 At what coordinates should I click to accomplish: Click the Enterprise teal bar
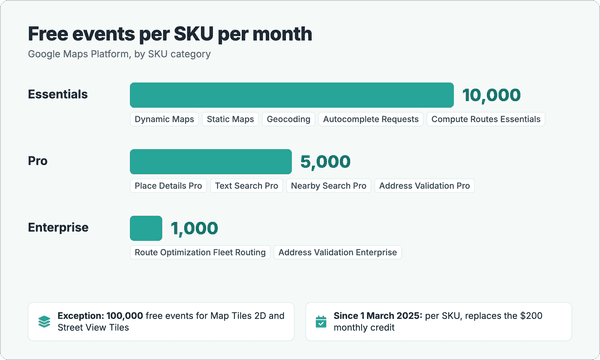pos(146,228)
